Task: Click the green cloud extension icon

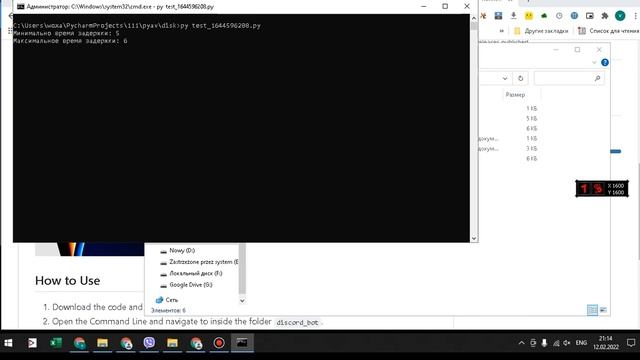Action: coord(544,16)
